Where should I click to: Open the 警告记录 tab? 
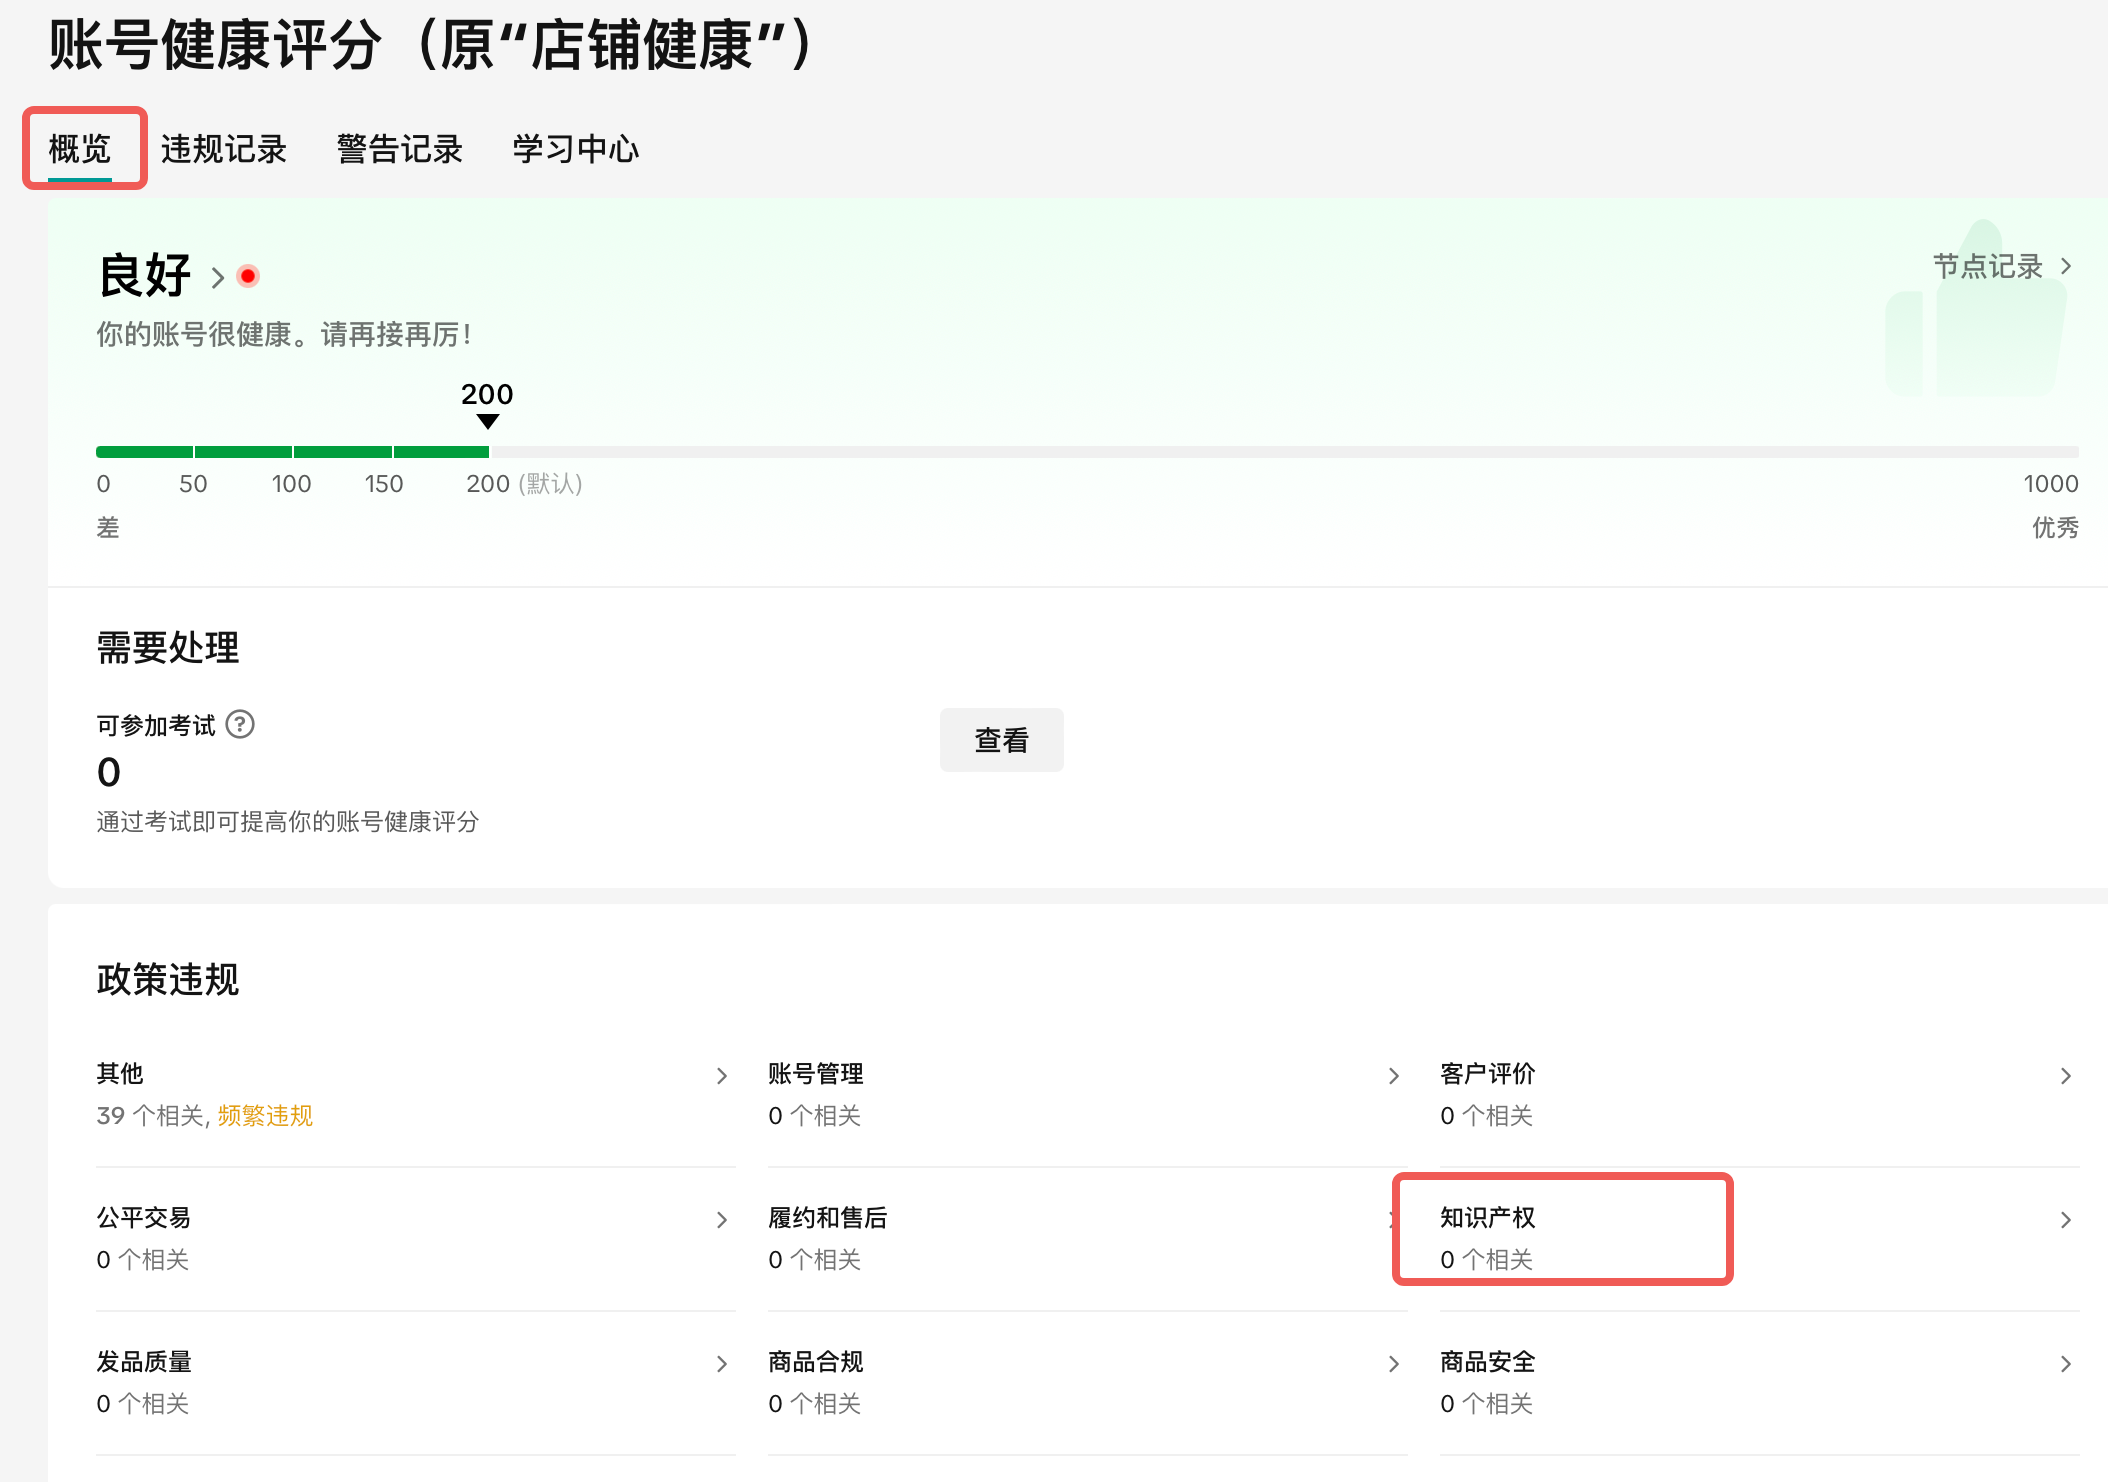pyautogui.click(x=400, y=149)
